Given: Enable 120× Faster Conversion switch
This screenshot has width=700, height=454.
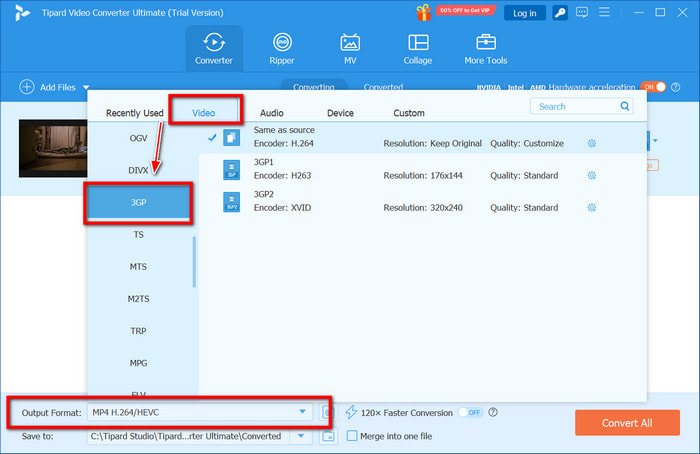Looking at the screenshot, I should click(x=470, y=412).
